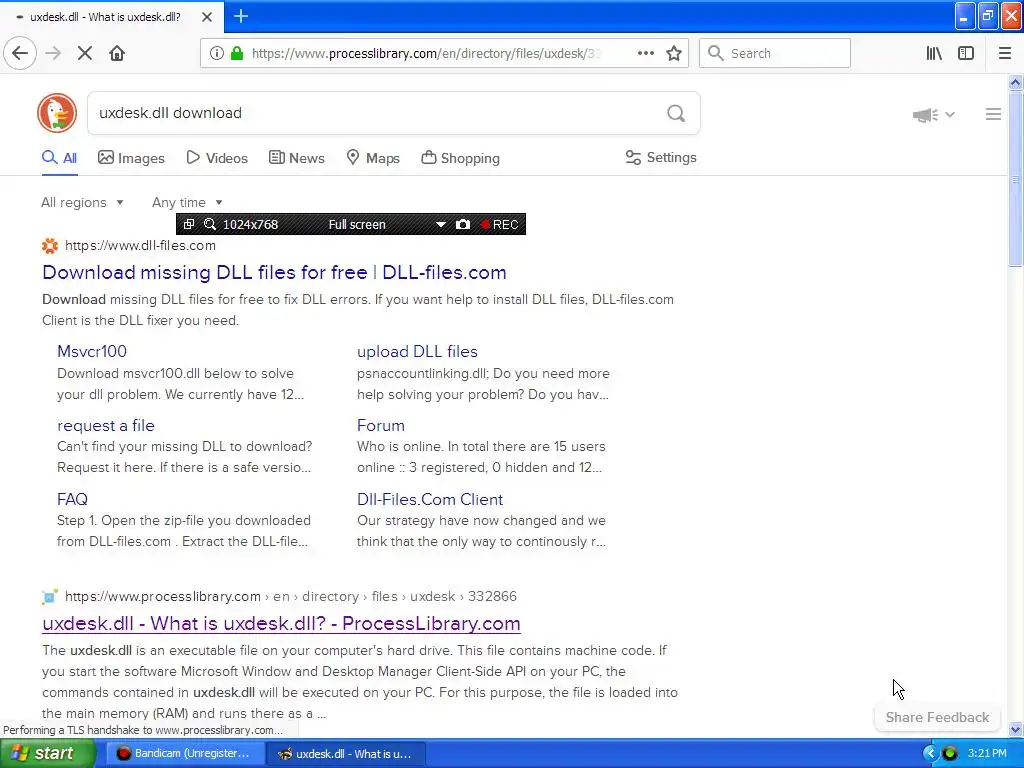Click scrollbar up arrow
The image size is (1024, 768).
point(1015,82)
